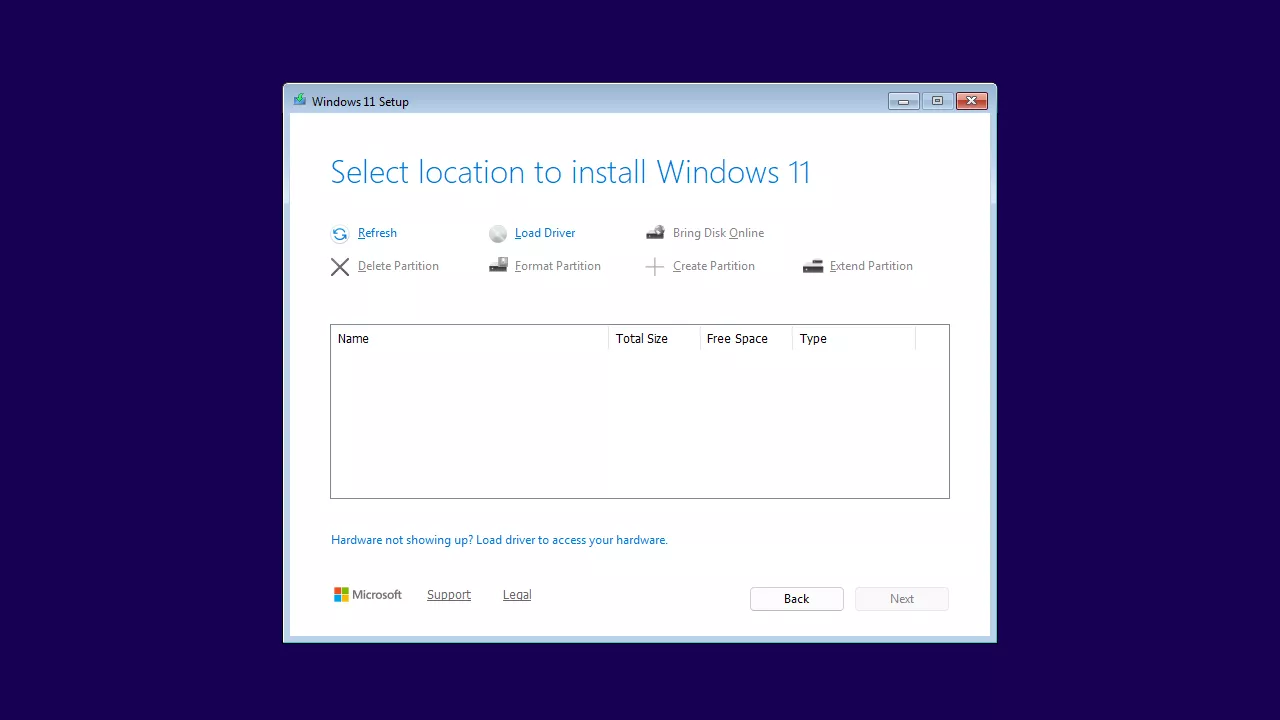The width and height of the screenshot is (1280, 720).
Task: Open the Legal link
Action: pyautogui.click(x=517, y=594)
